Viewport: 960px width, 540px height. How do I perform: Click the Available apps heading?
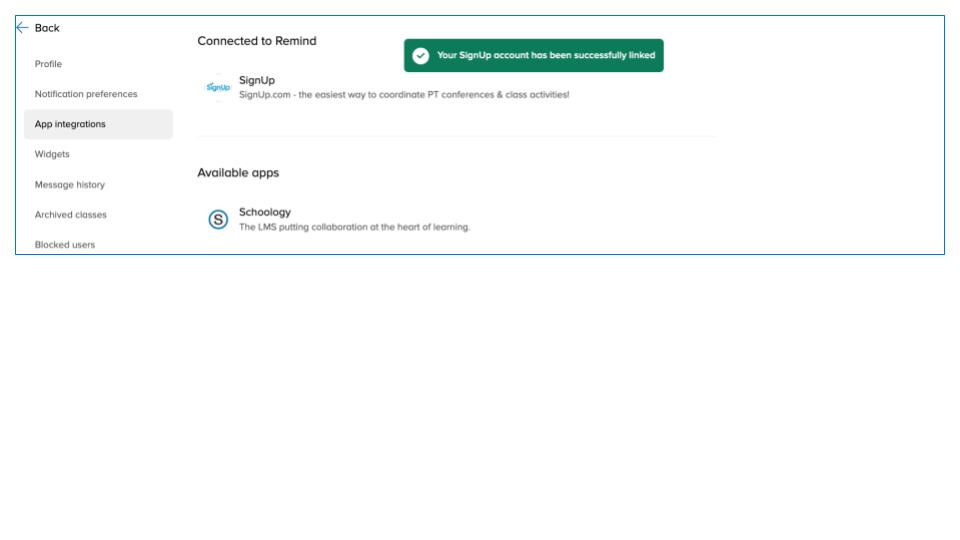point(238,173)
